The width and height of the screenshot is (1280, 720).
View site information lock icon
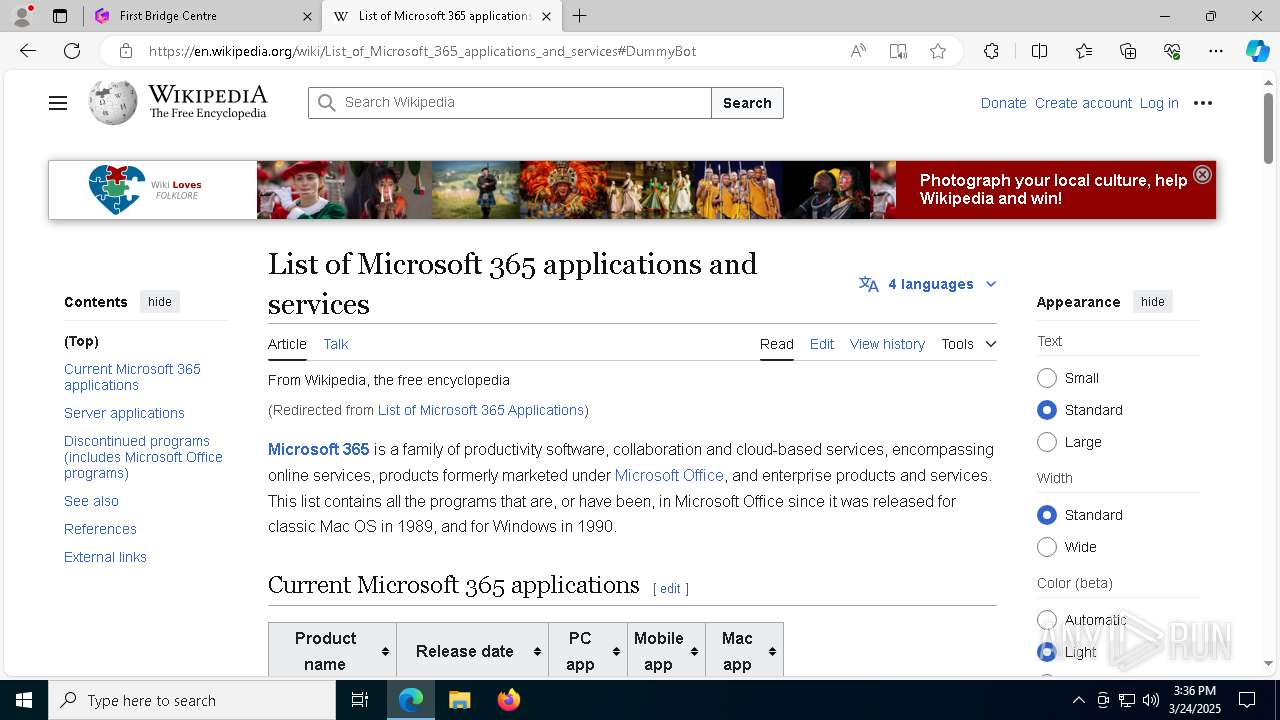[125, 51]
